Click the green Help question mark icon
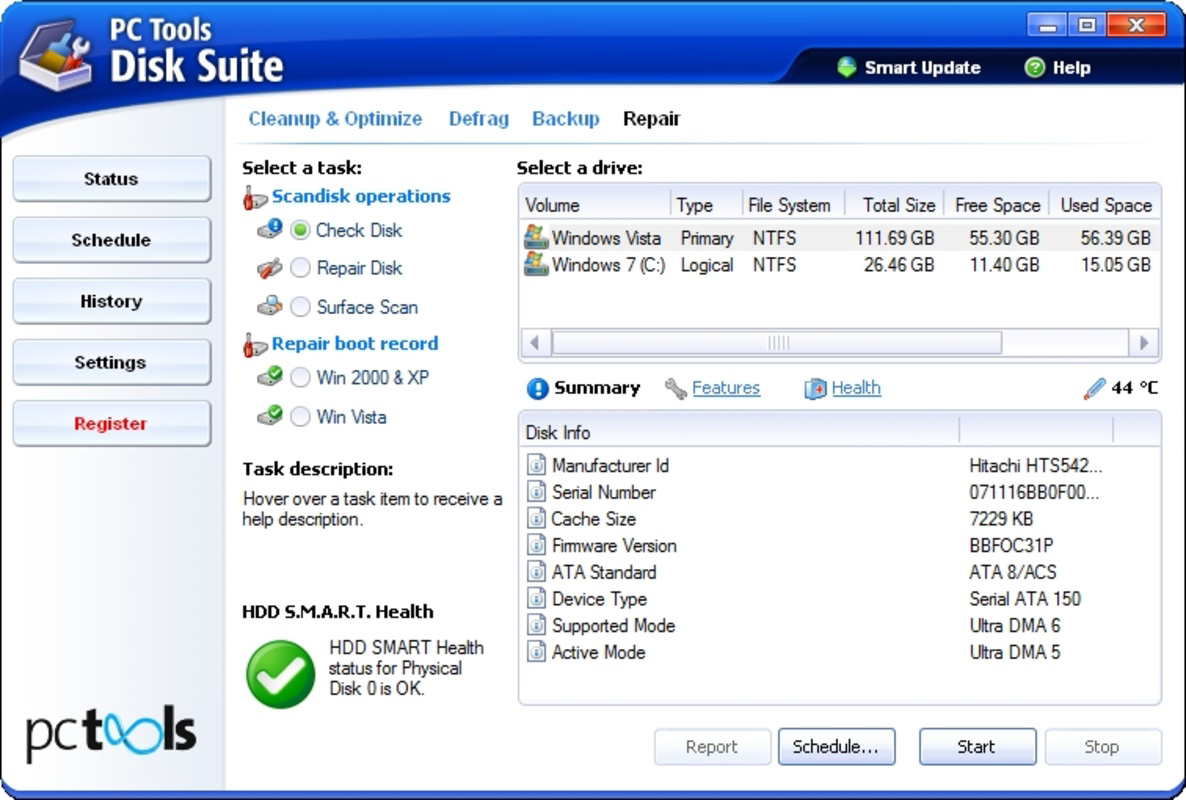Viewport: 1186px width, 800px height. 1034,67
